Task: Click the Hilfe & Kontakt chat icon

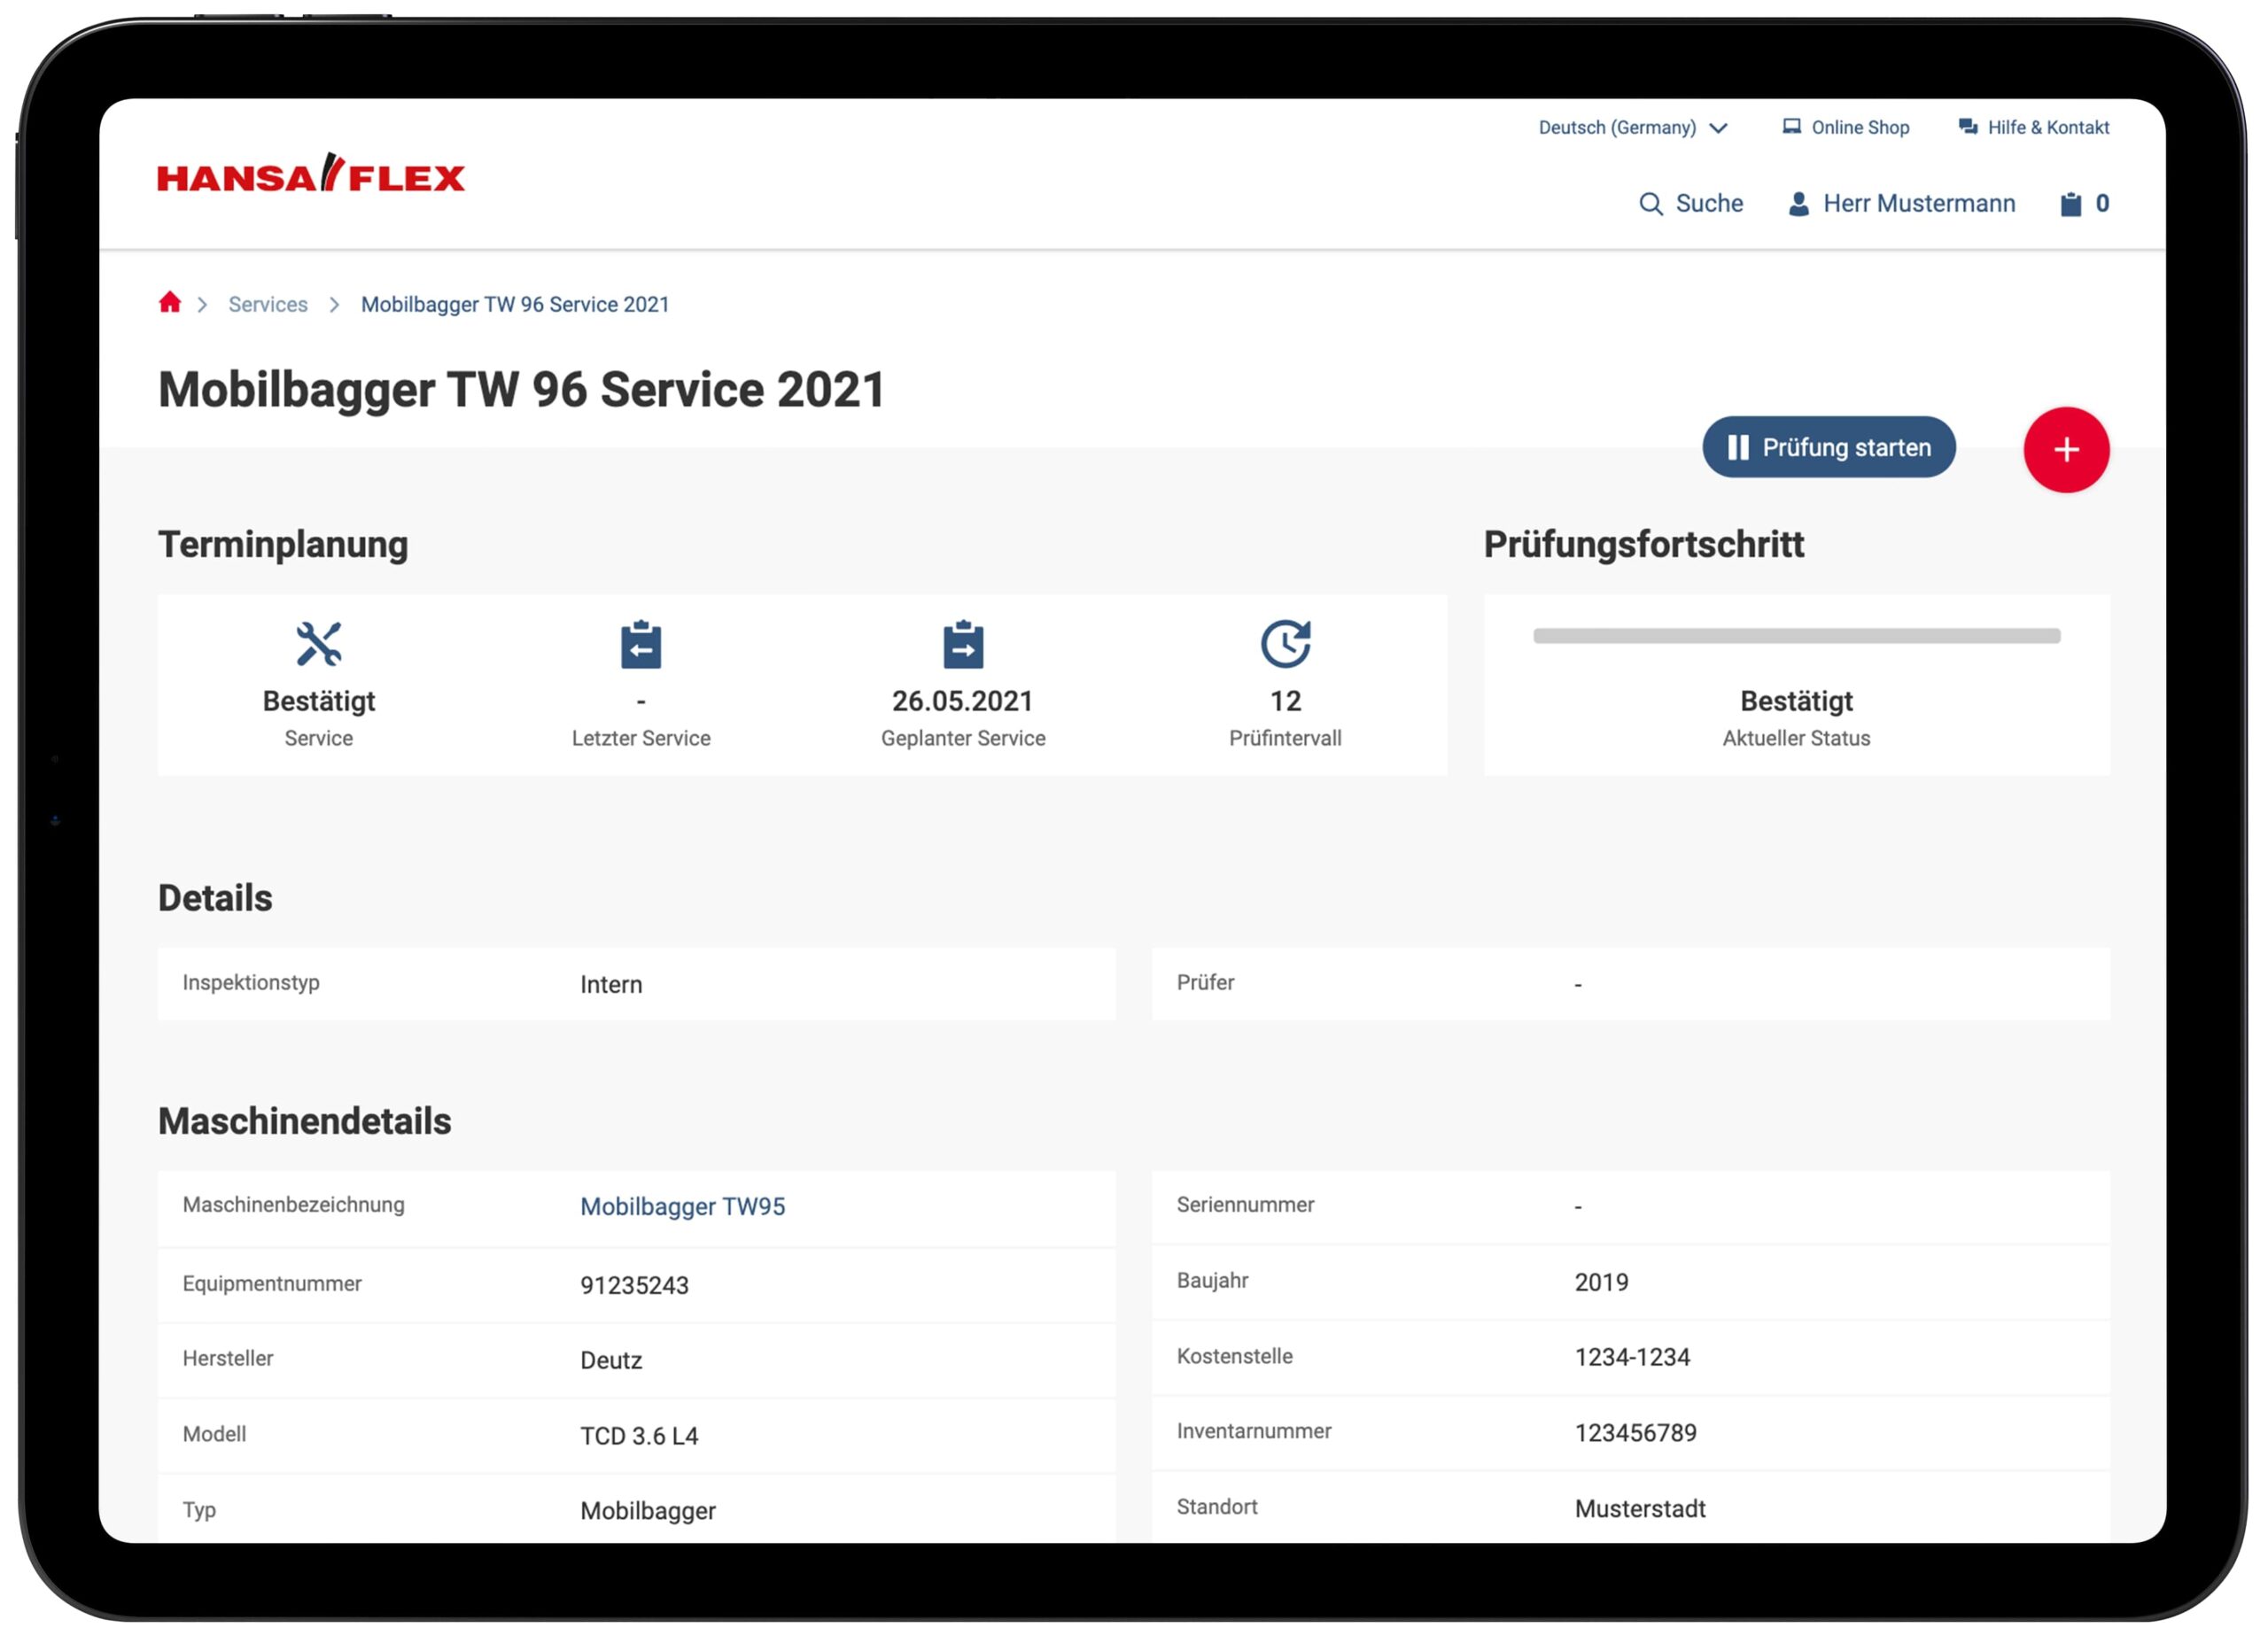Action: click(x=1967, y=127)
